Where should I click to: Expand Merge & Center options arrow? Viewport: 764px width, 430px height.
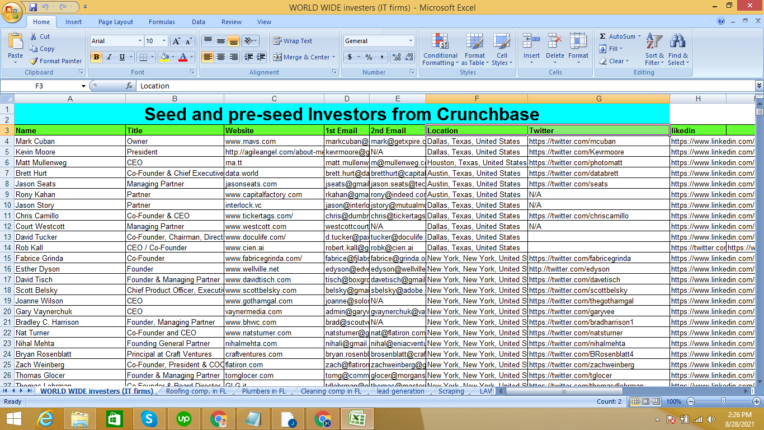[334, 57]
